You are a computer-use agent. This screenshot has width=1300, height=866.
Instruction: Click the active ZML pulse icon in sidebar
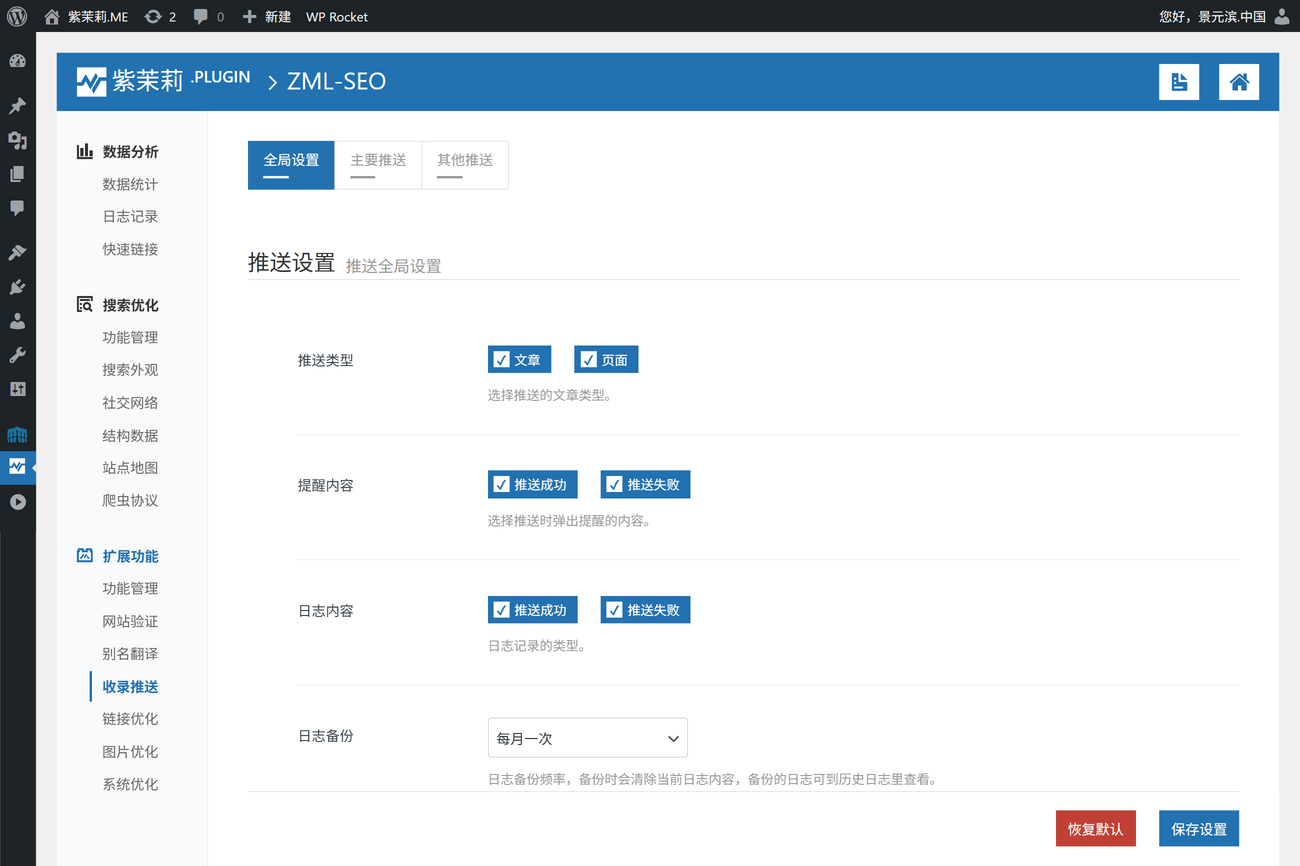17,467
